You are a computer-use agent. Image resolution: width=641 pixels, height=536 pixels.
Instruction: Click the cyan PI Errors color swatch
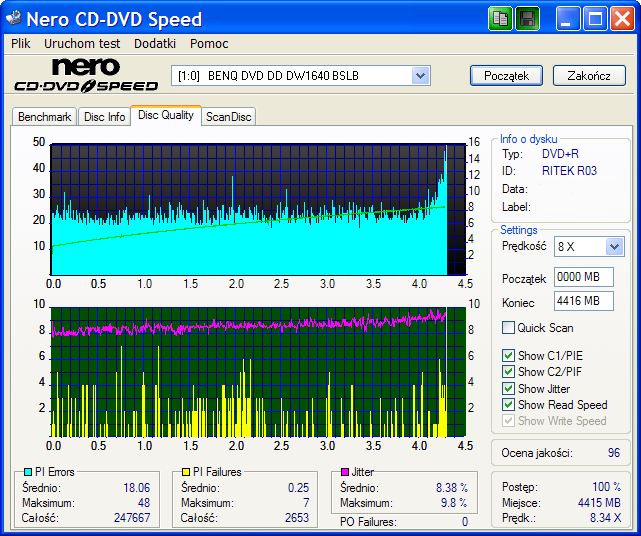pos(28,472)
